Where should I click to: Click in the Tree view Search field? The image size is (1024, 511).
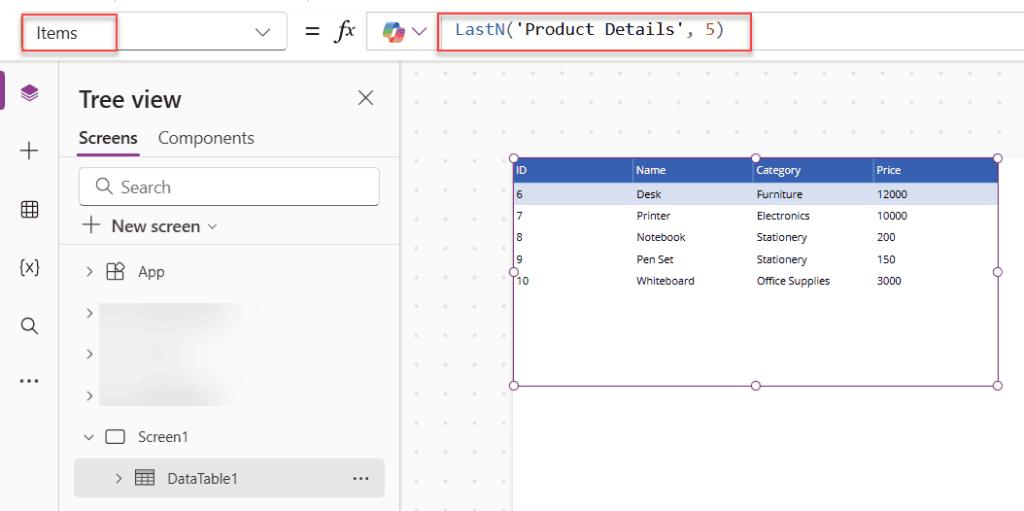[229, 187]
